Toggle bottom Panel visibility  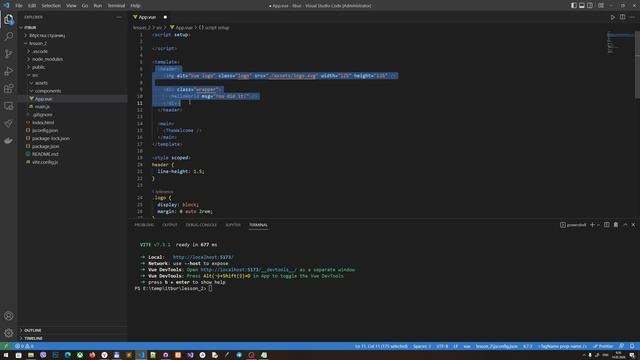coord(582,6)
